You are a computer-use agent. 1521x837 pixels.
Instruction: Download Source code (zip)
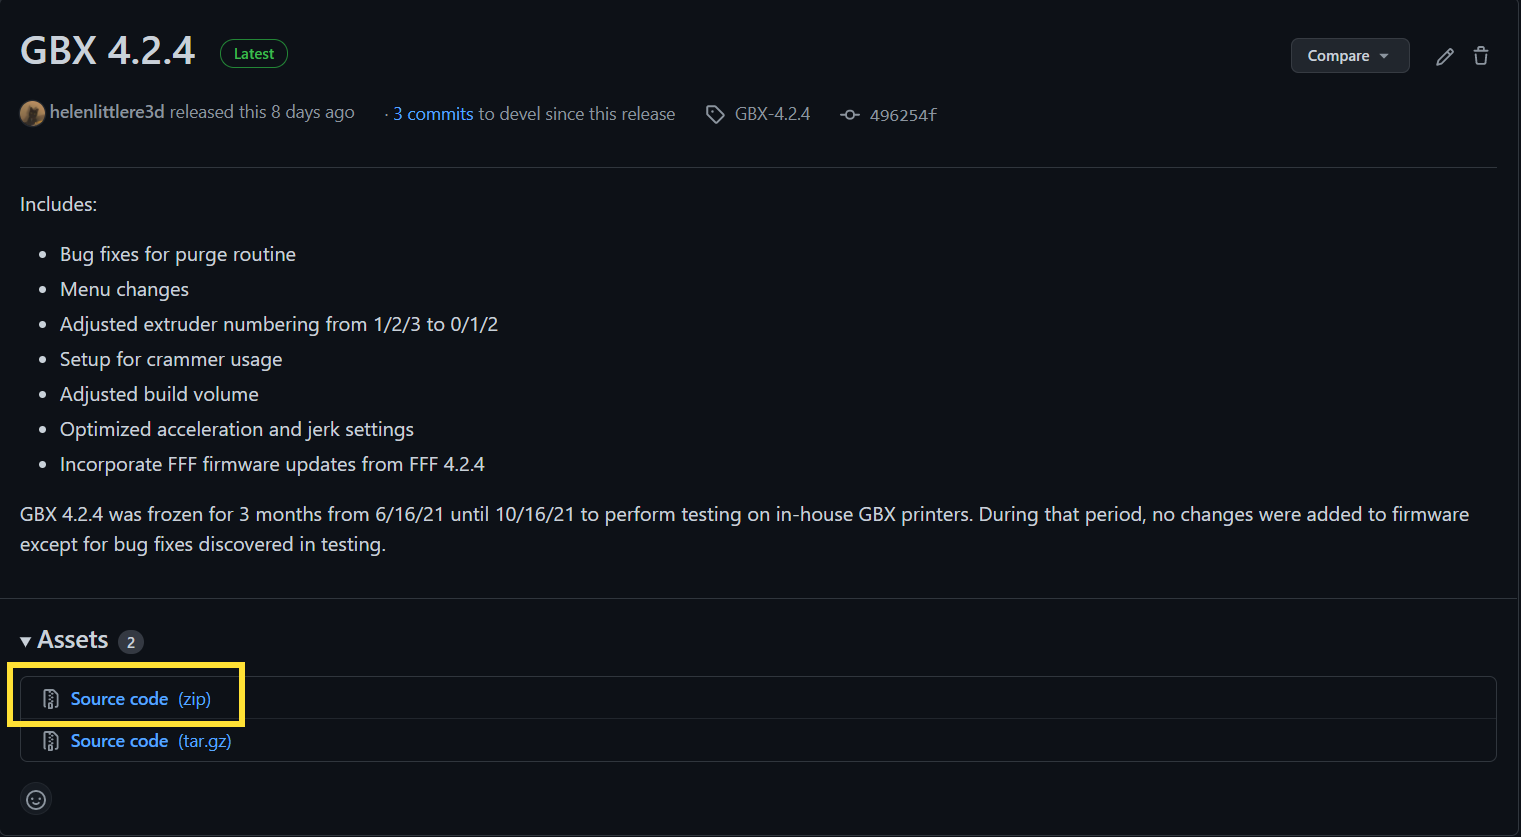click(141, 699)
